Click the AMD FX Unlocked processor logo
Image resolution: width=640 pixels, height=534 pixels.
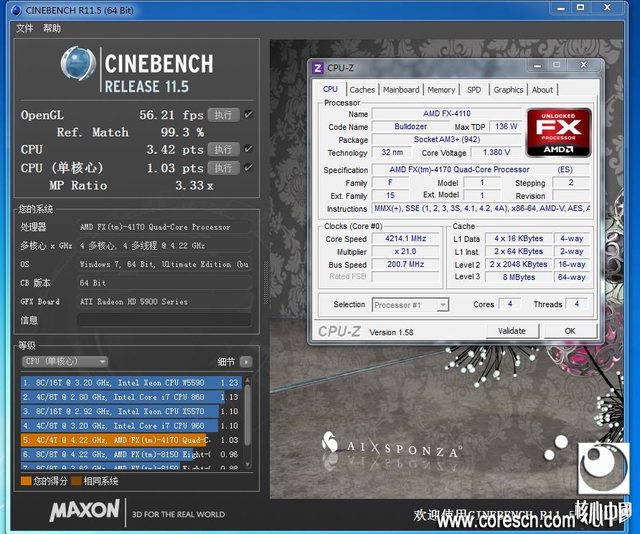click(x=559, y=132)
